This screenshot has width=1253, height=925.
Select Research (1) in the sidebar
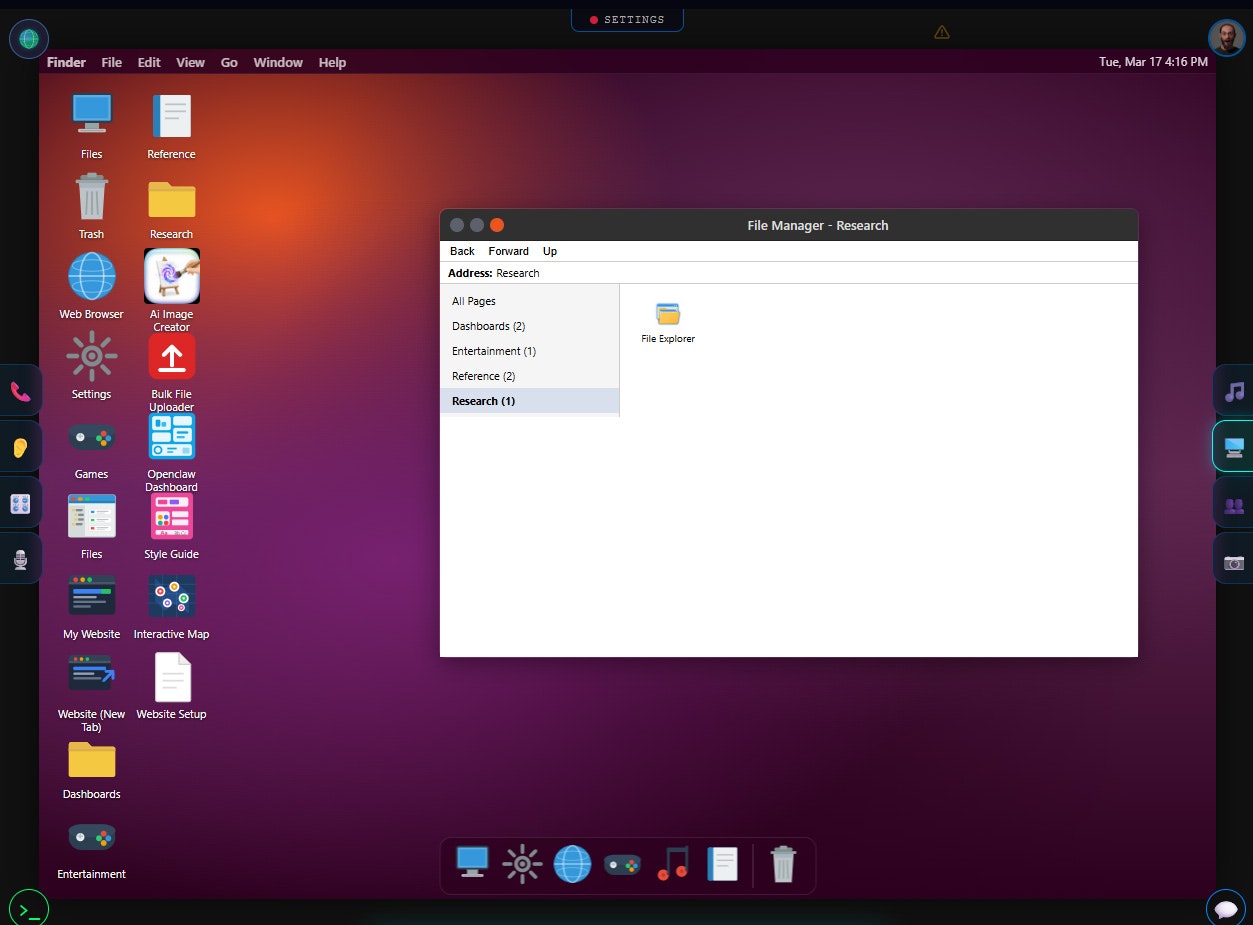click(x=529, y=401)
